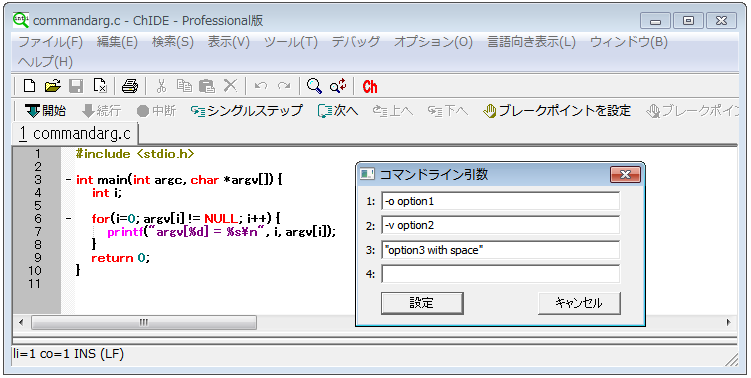The width and height of the screenshot is (751, 378).
Task: Launch the red Ch command shell icon
Action: [370, 87]
